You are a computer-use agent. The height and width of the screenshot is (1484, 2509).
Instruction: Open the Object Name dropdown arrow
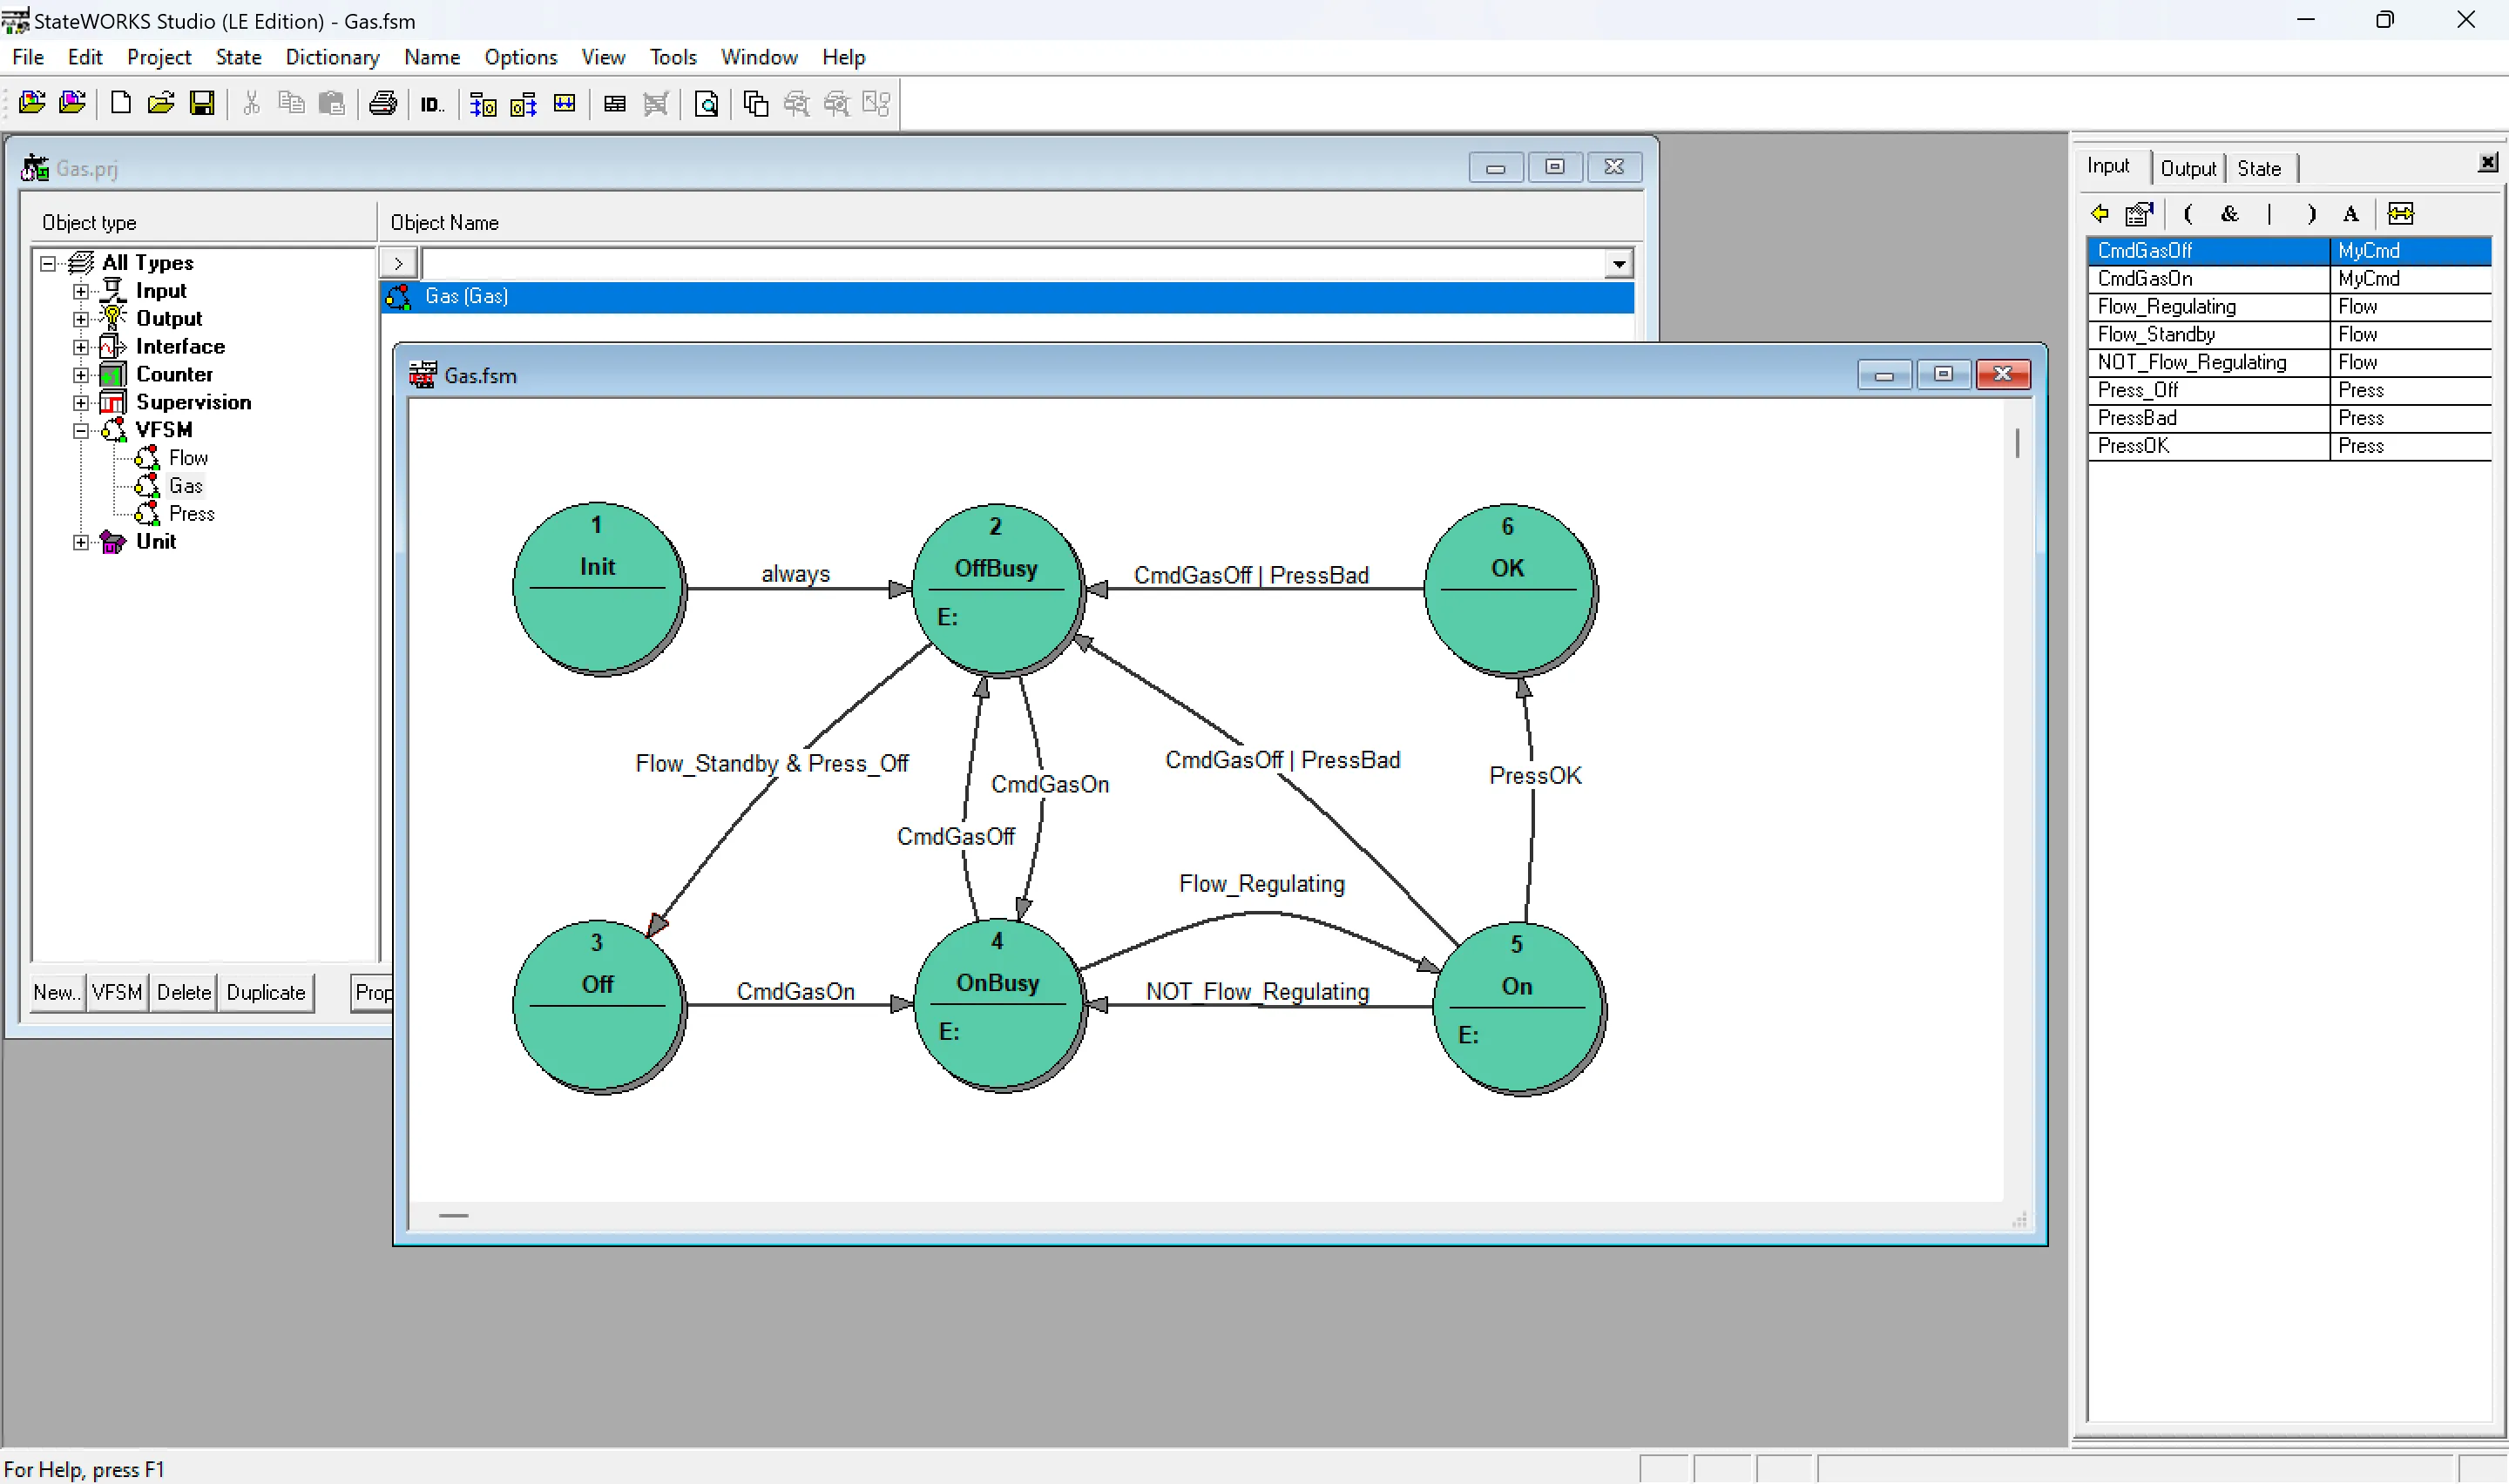[1618, 264]
